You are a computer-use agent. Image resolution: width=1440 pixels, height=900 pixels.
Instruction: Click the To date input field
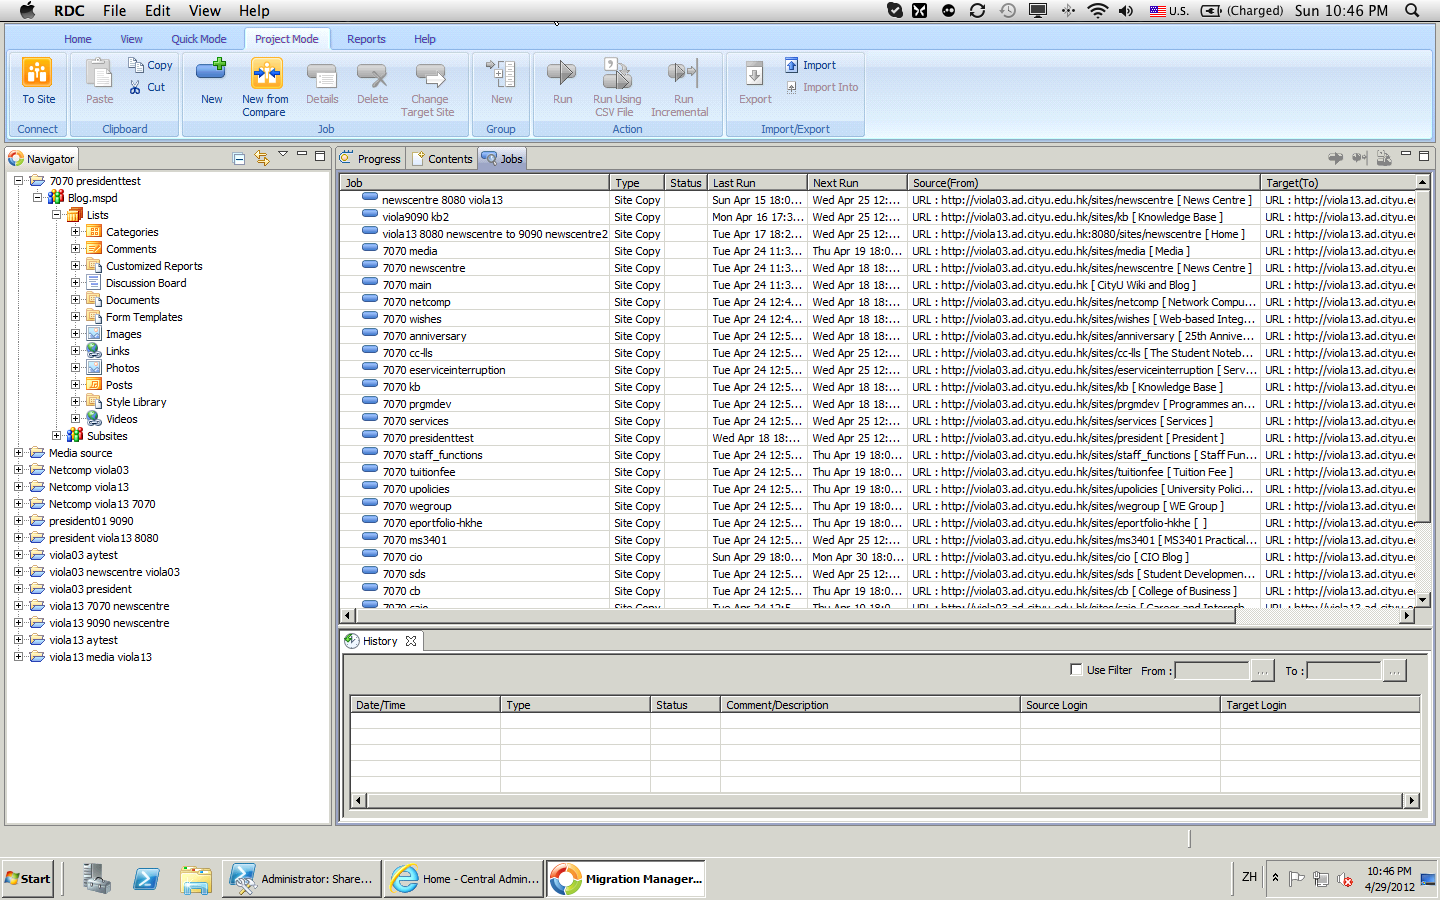[1344, 670]
